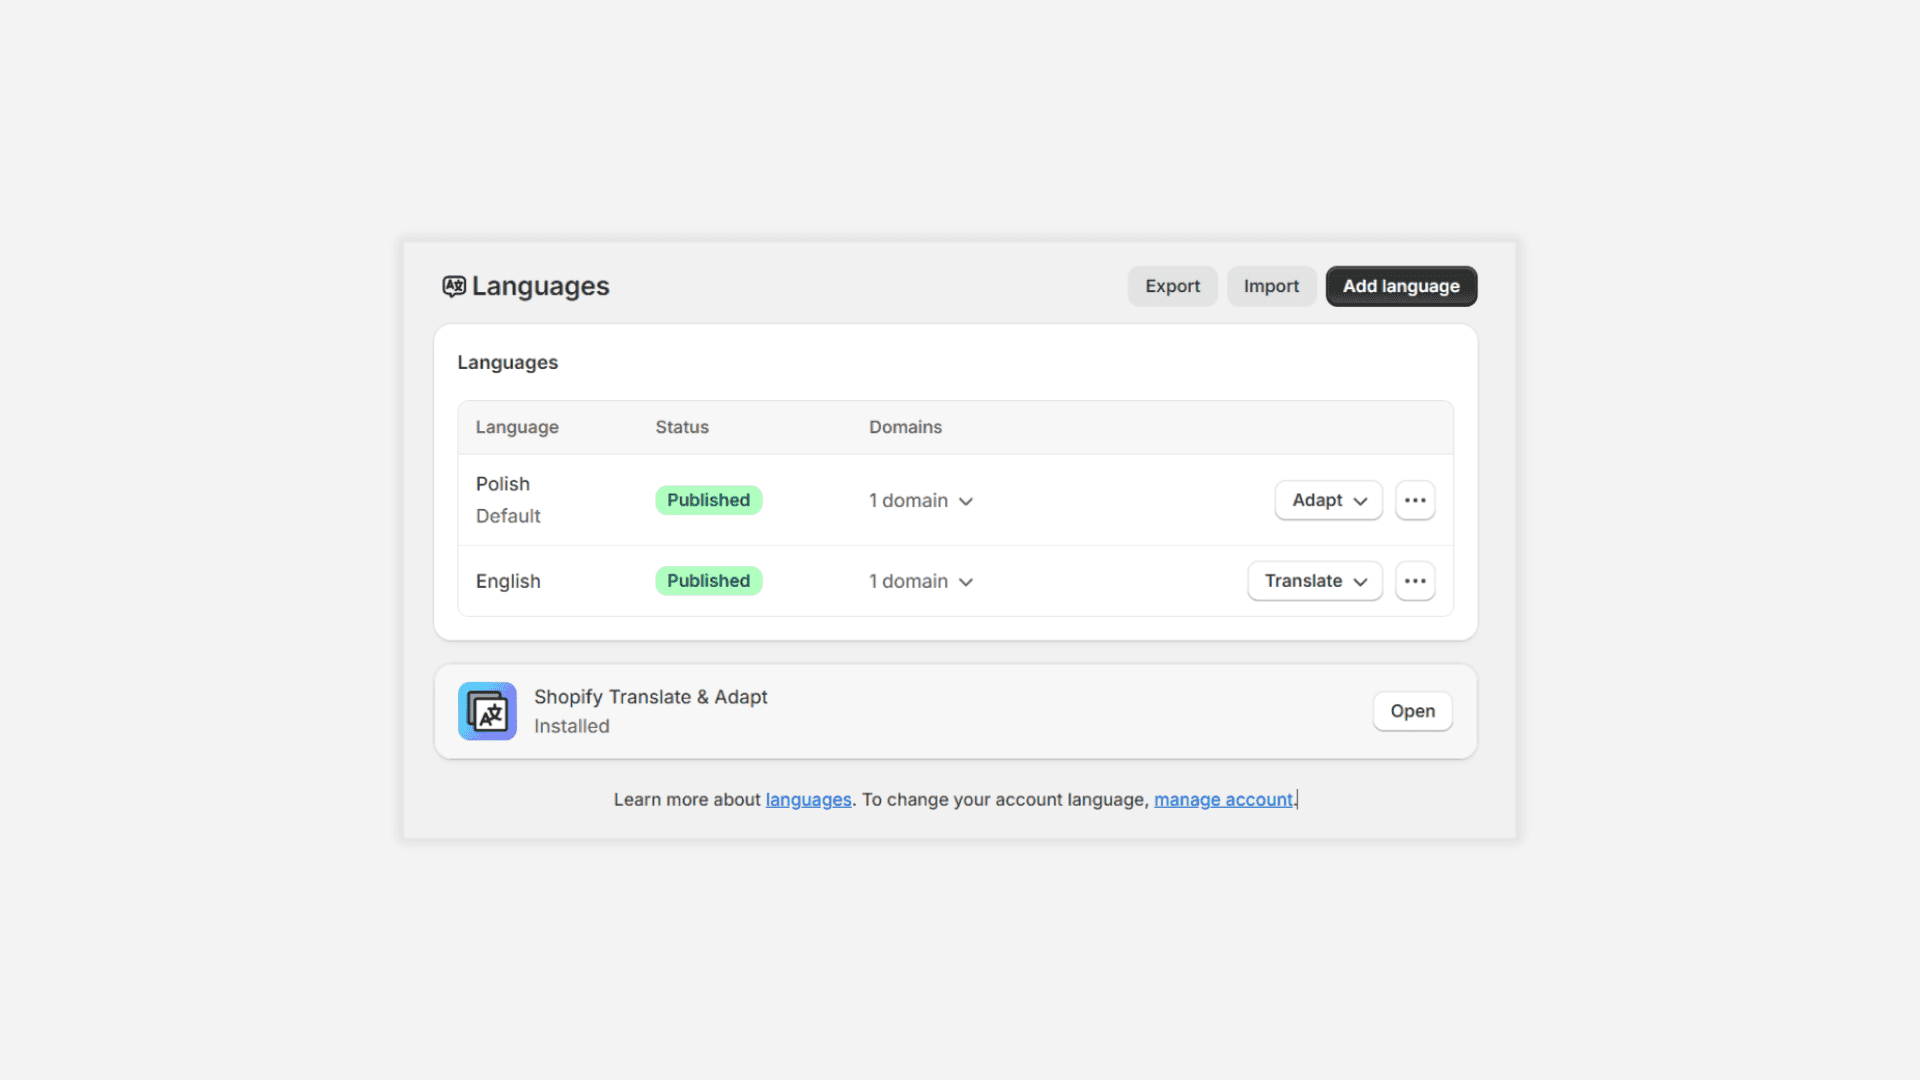Click the Shopify Translate & Adapt app icon

487,711
